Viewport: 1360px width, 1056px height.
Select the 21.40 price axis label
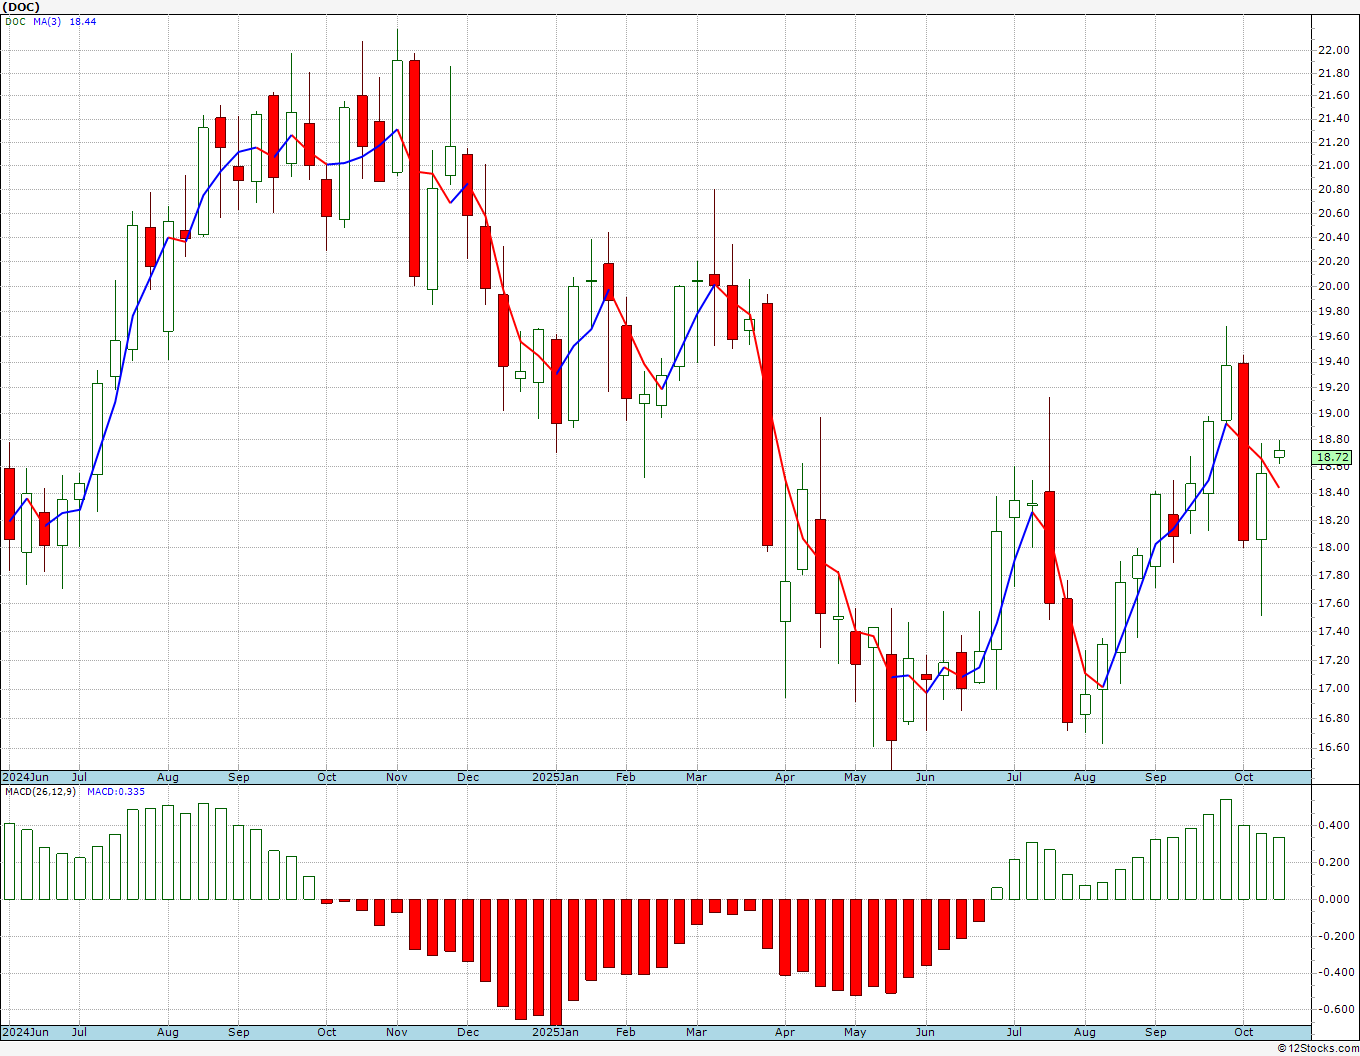tap(1333, 119)
